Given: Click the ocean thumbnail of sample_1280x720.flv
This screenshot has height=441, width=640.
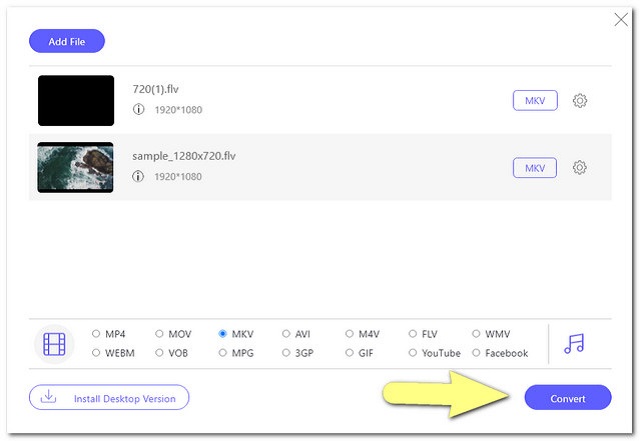Looking at the screenshot, I should coord(76,167).
